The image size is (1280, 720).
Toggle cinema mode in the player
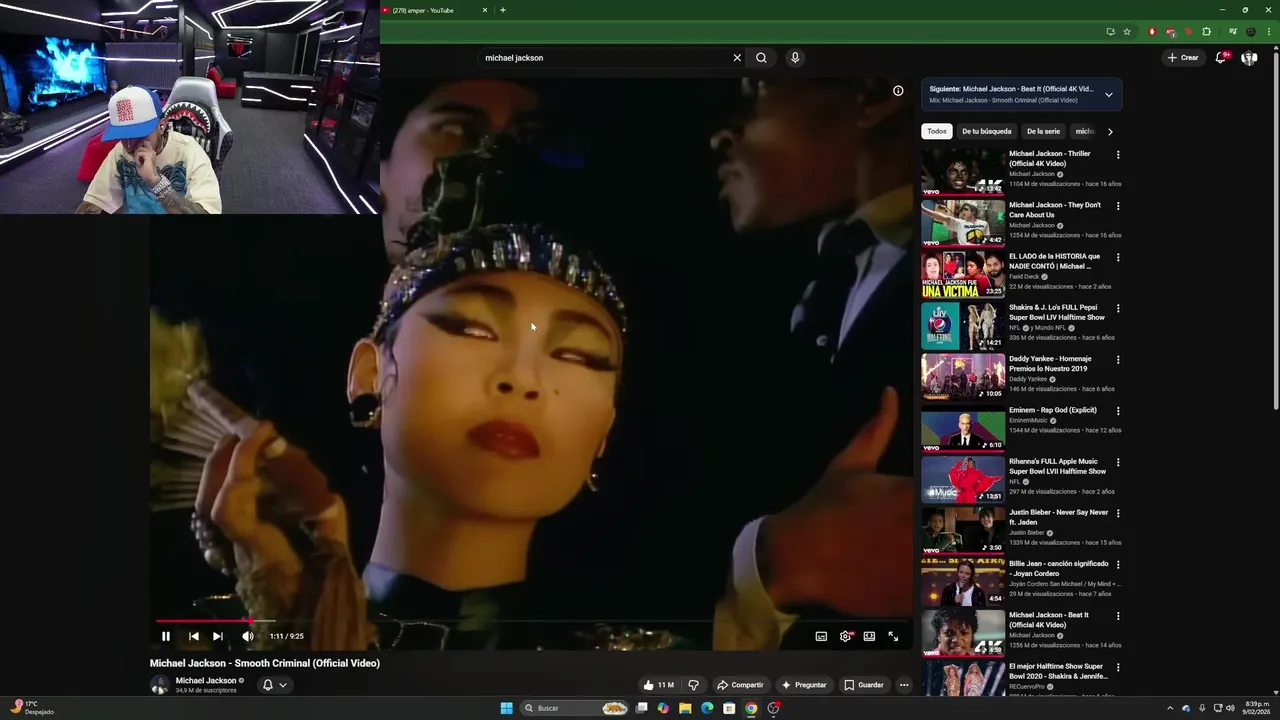(x=869, y=636)
